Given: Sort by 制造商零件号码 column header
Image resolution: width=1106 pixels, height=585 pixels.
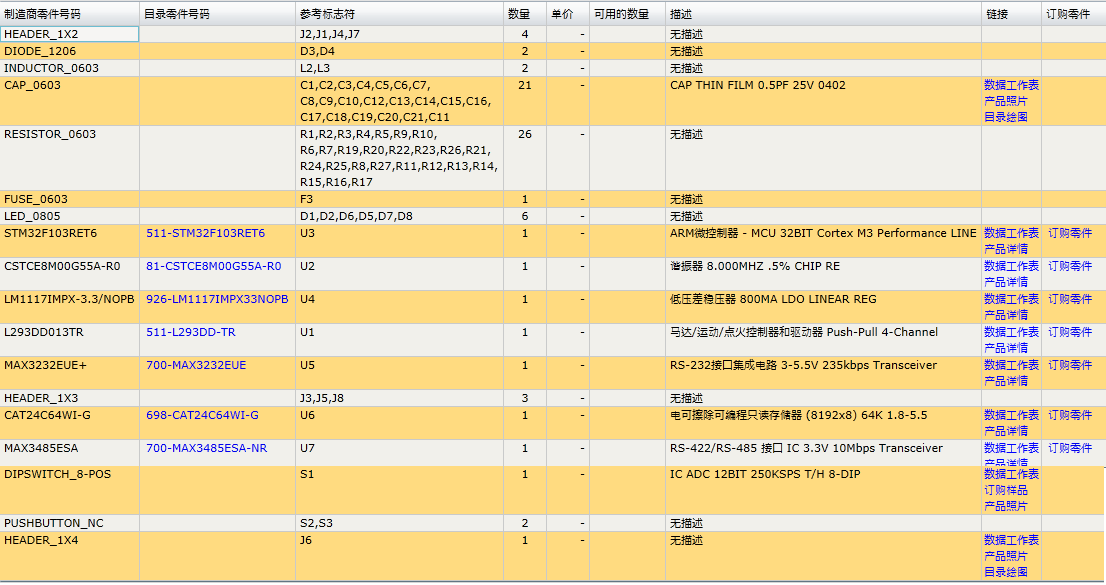Looking at the screenshot, I should 70,14.
